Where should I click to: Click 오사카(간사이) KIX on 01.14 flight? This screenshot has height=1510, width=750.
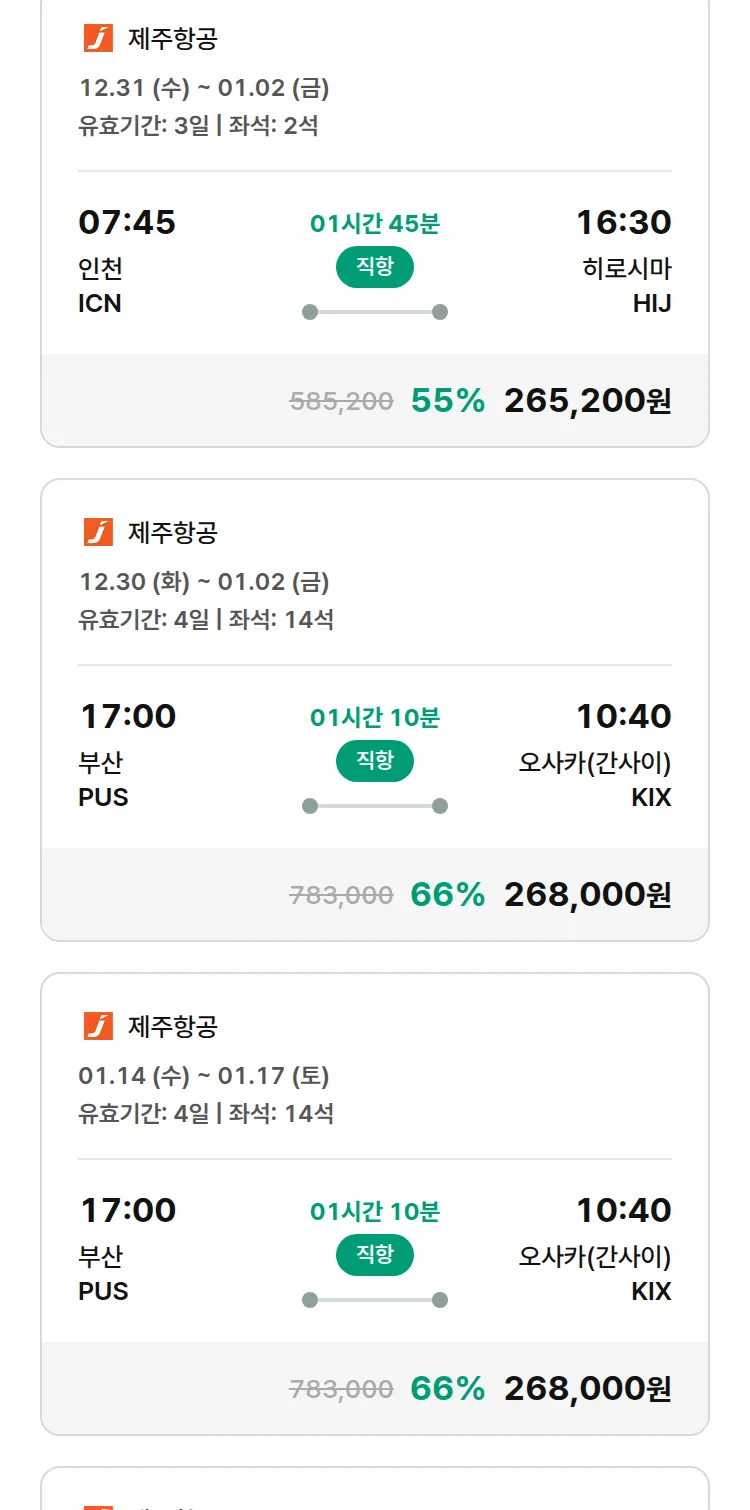point(595,1273)
